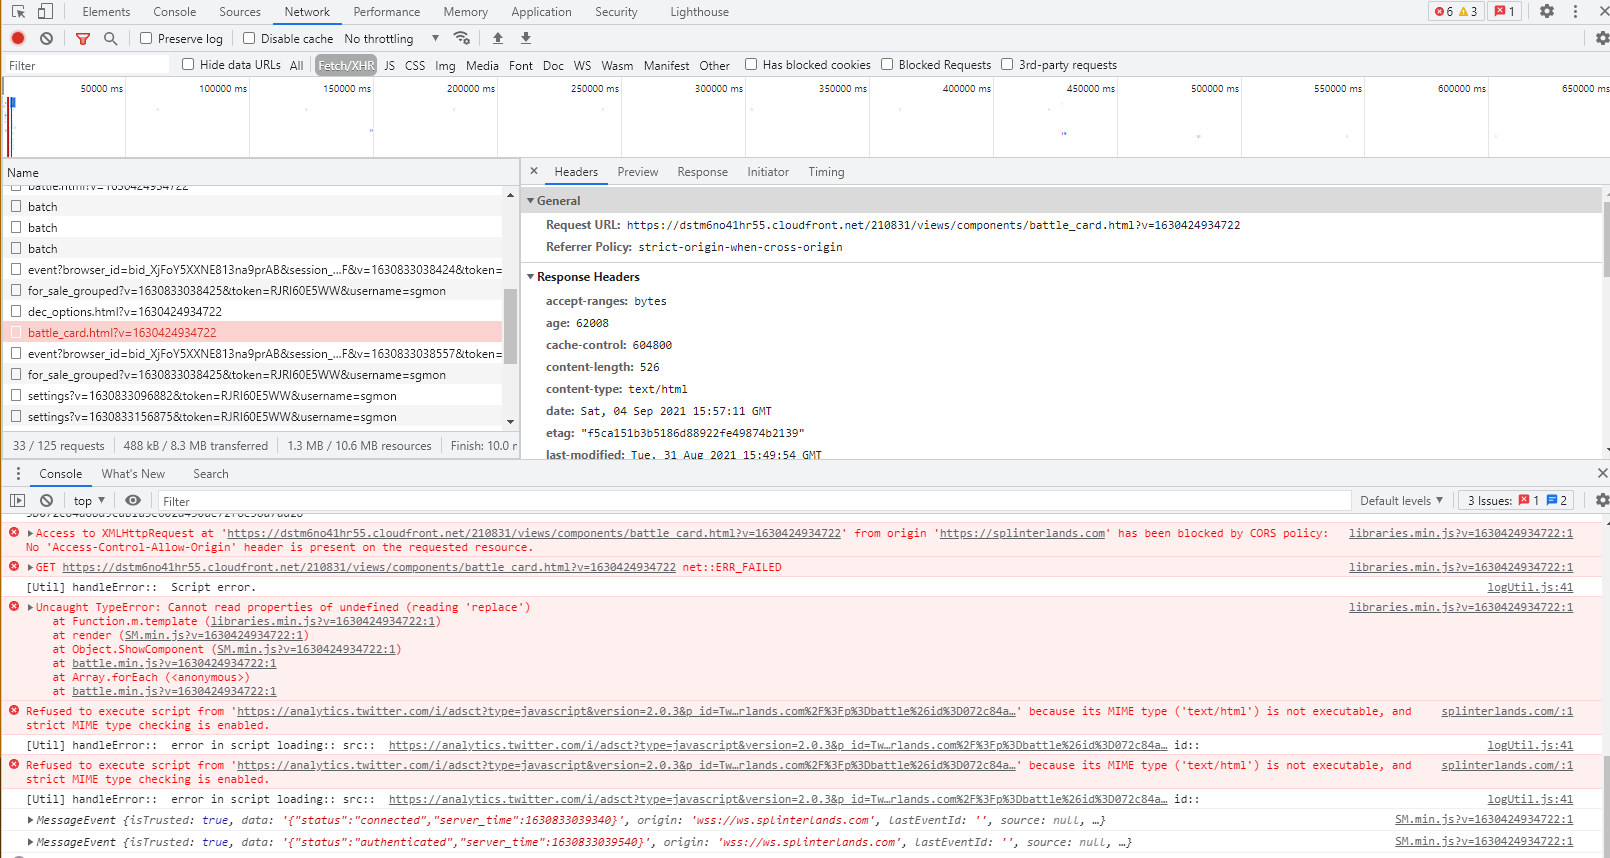Expand the MessageEvent 'authenticated' object
This screenshot has width=1610, height=858.
coord(31,842)
